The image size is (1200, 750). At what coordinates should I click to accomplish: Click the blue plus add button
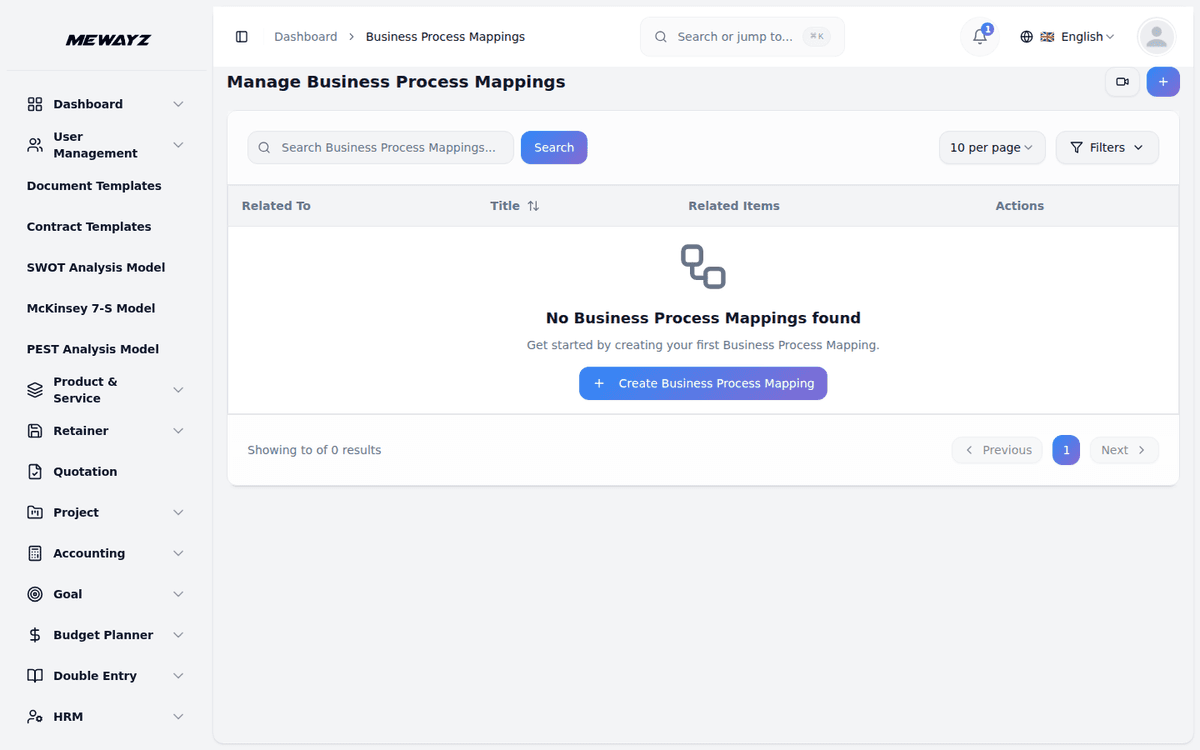click(x=1163, y=82)
